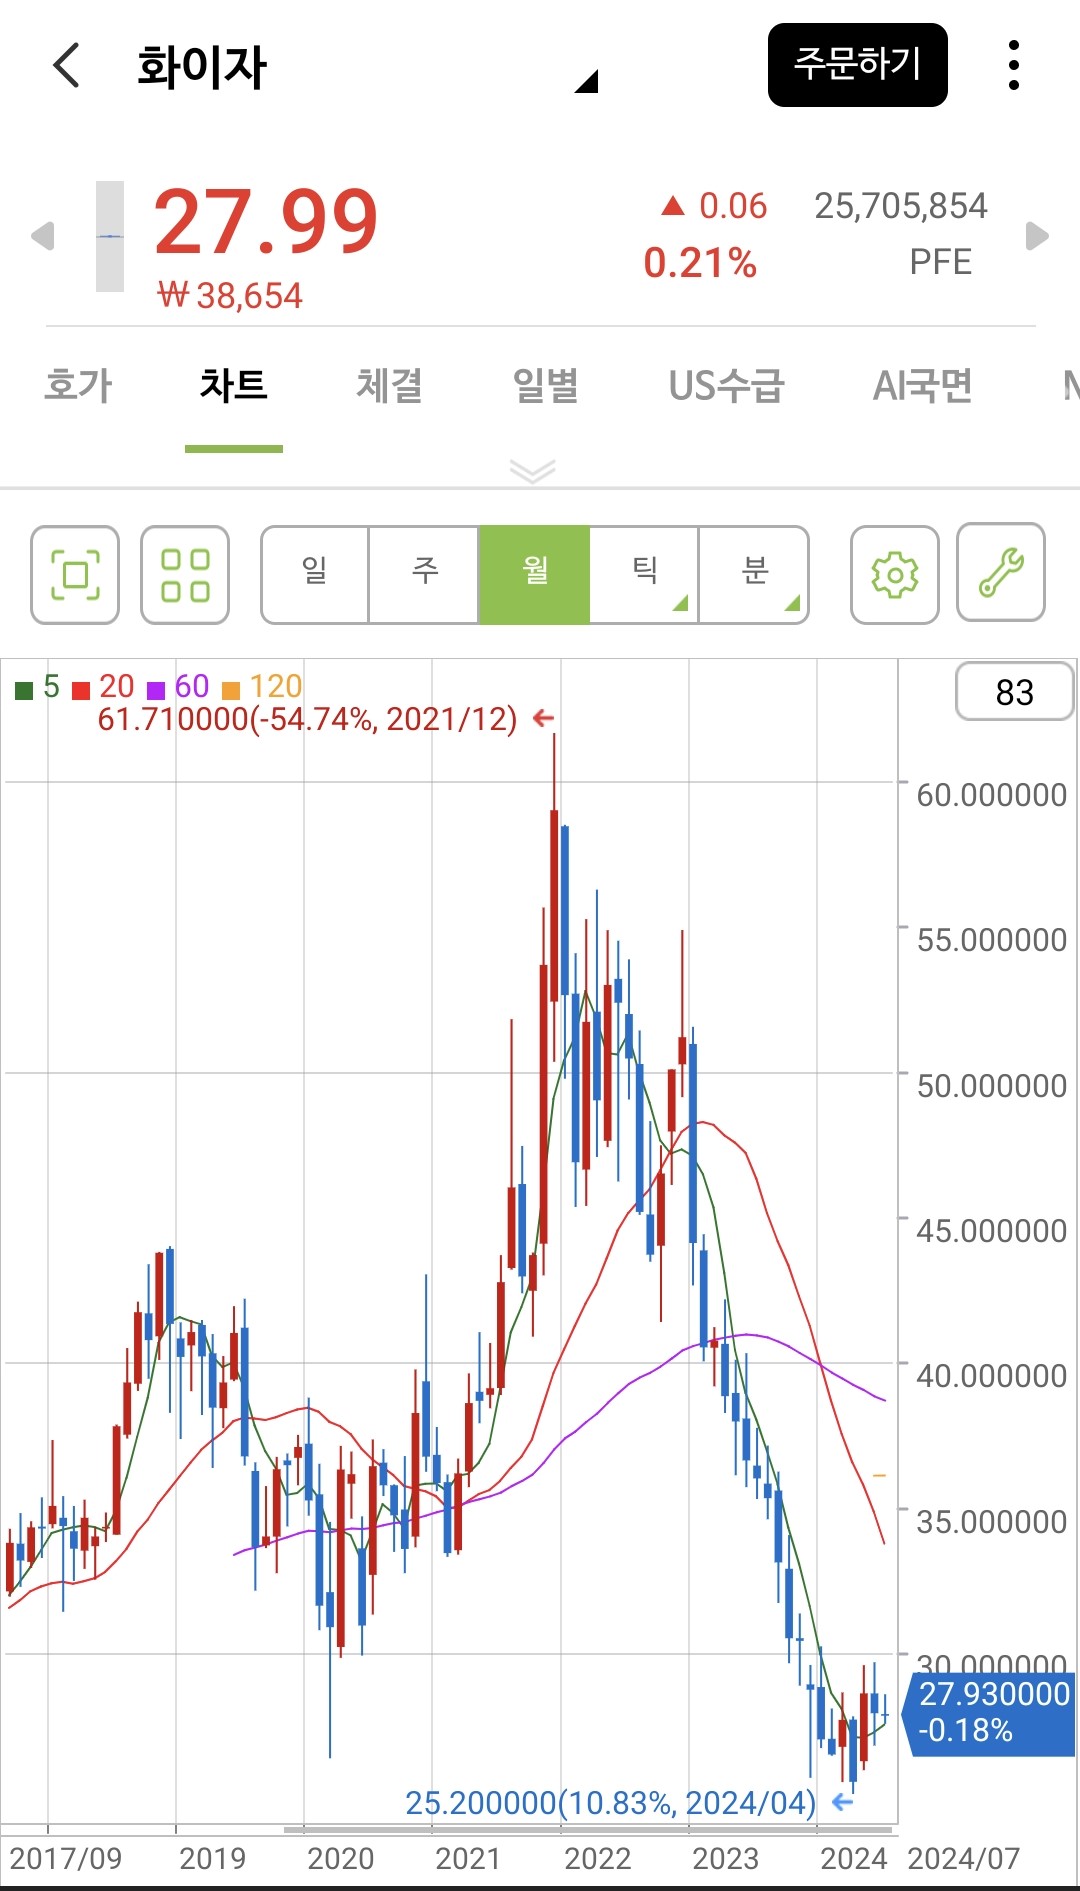The width and height of the screenshot is (1080, 1891).
Task: Tap the PFE ticker symbol
Action: coord(940,262)
